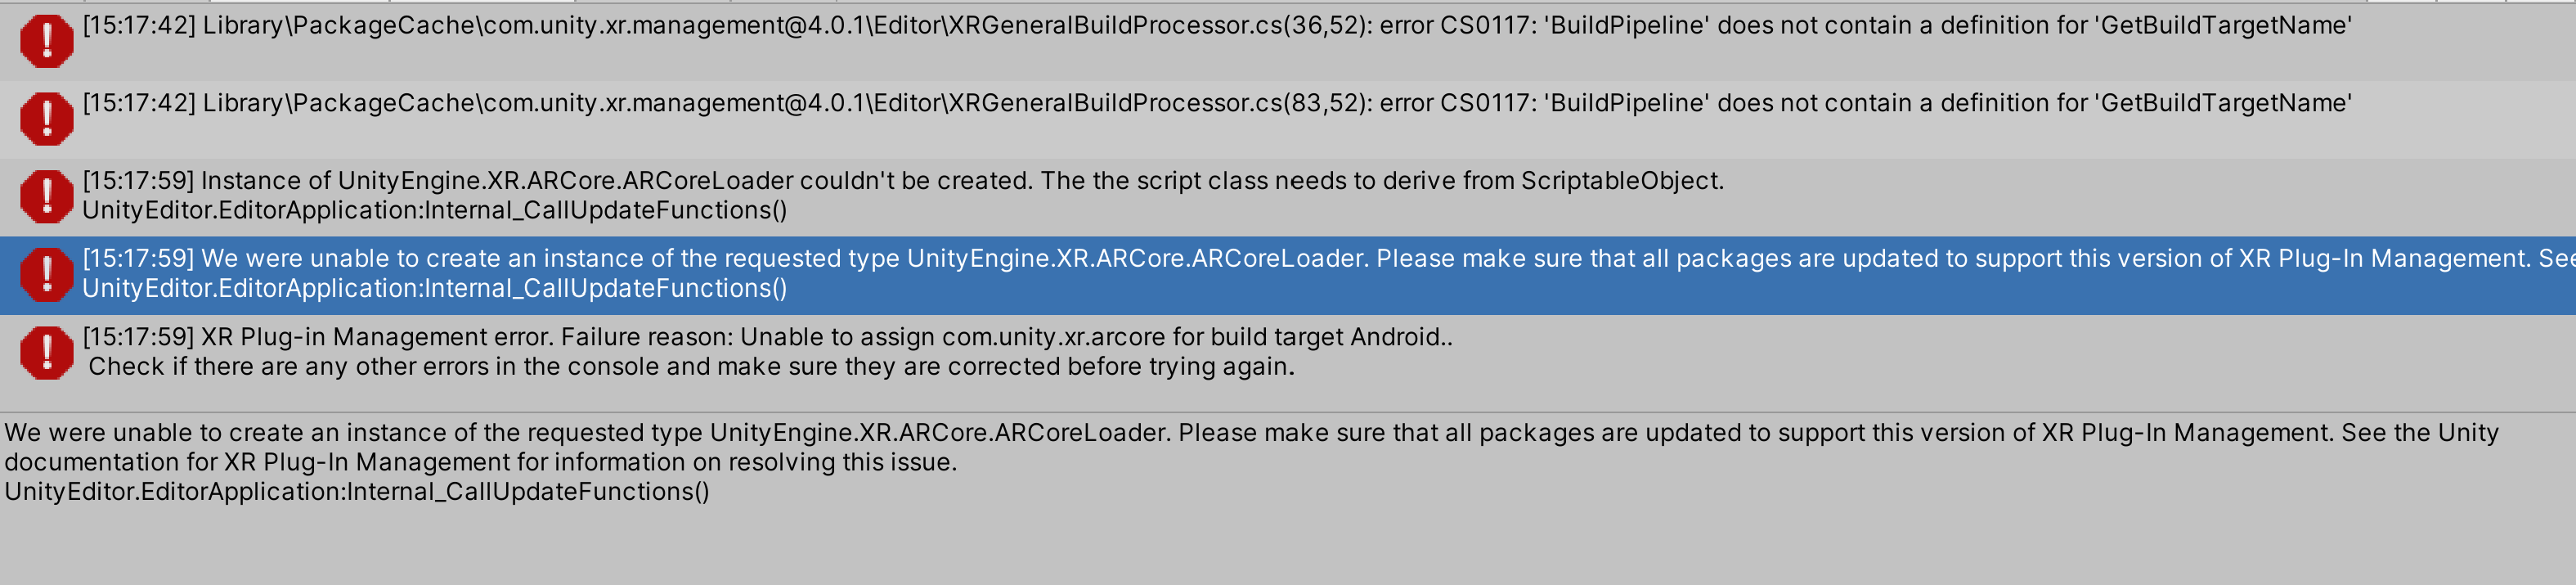The image size is (2576, 585).
Task: Click stack trace line under ScriptableObject error
Action: [434, 211]
